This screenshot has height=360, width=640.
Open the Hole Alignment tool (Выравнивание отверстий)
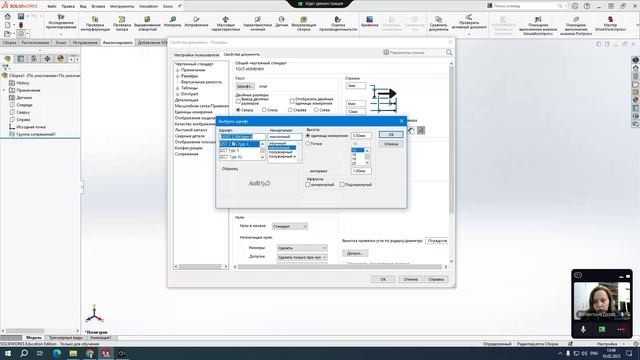pyautogui.click(x=147, y=24)
